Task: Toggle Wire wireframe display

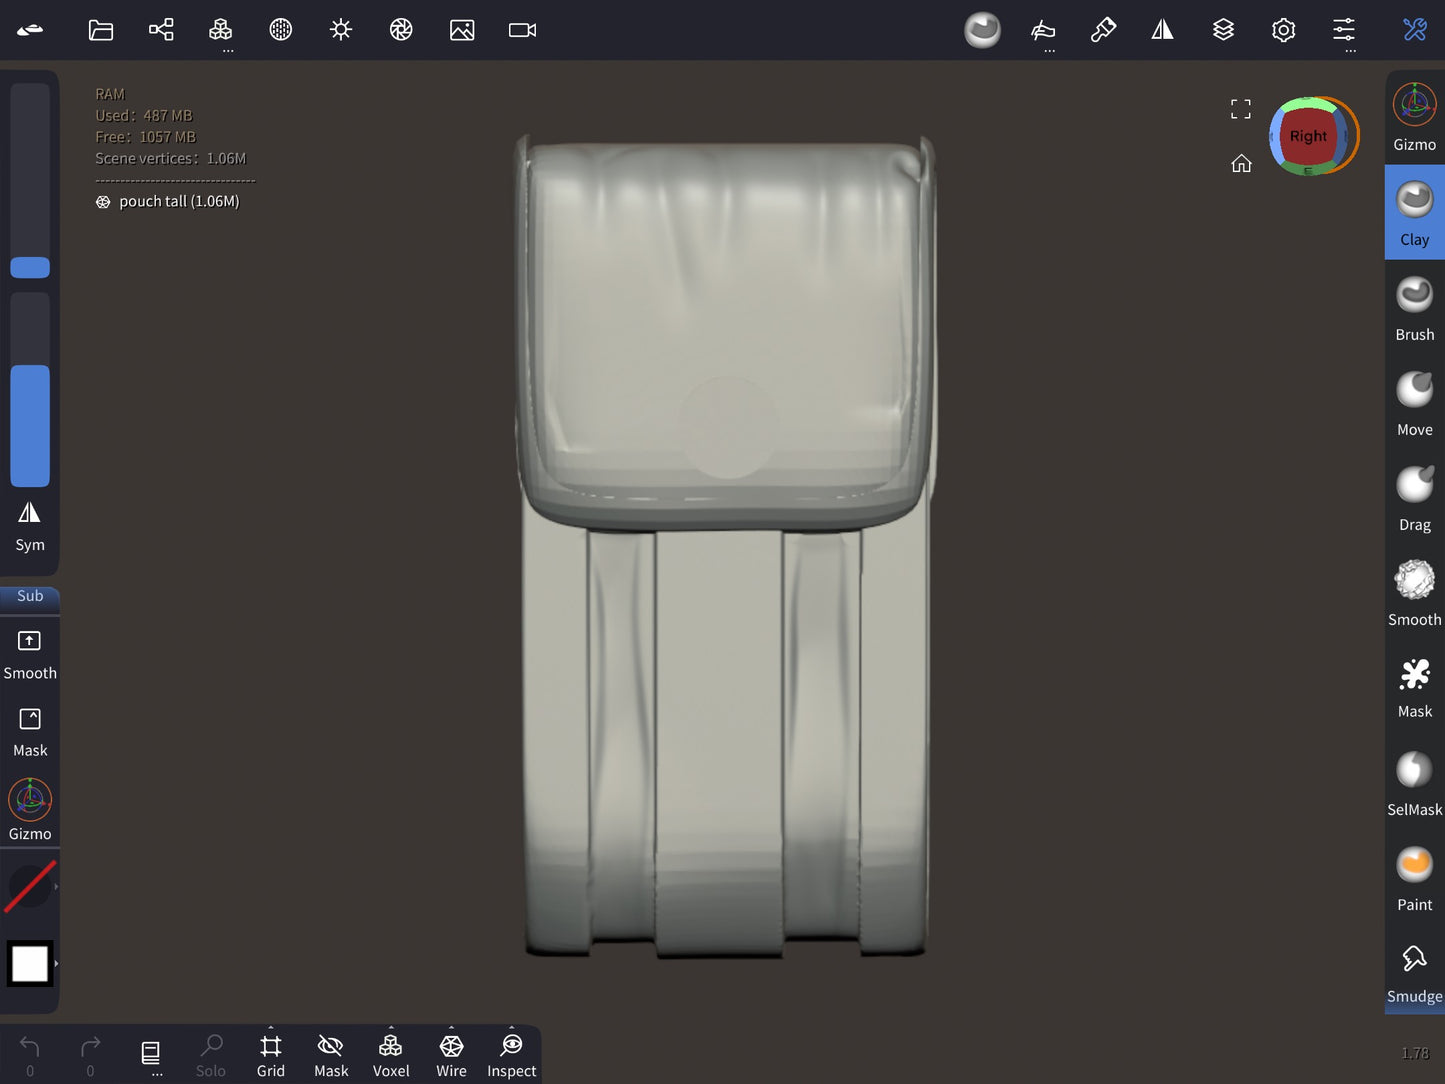Action: [x=451, y=1055]
